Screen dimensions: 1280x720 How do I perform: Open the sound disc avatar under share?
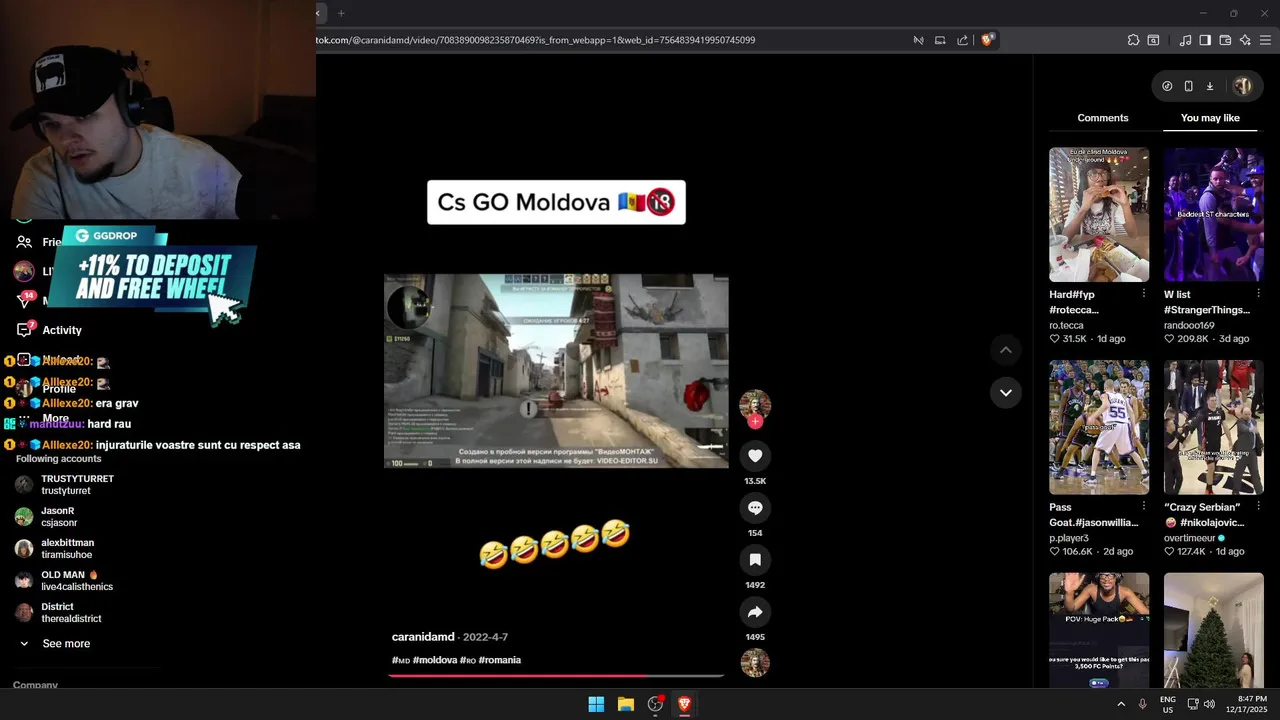(x=755, y=663)
